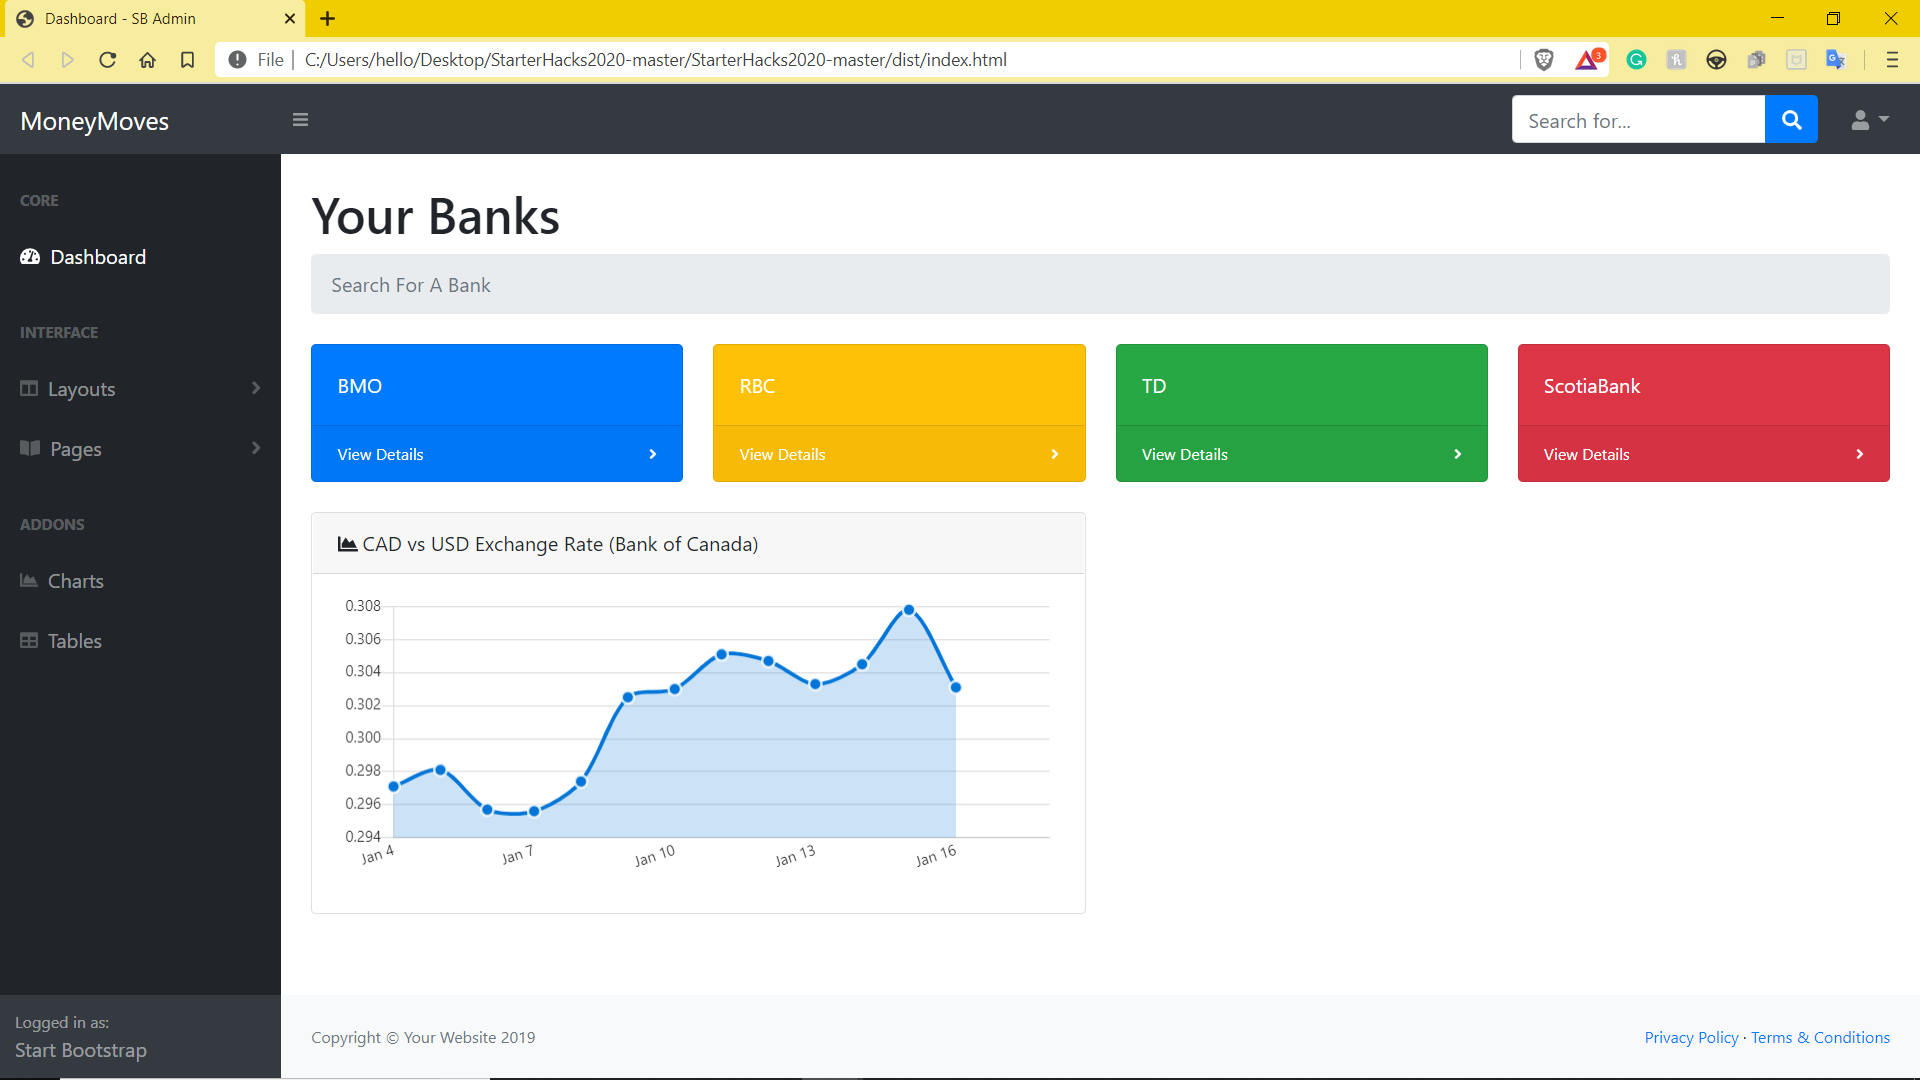Viewport: 1920px width, 1080px height.
Task: Click the Google Translate extension icon
Action: 1835,60
